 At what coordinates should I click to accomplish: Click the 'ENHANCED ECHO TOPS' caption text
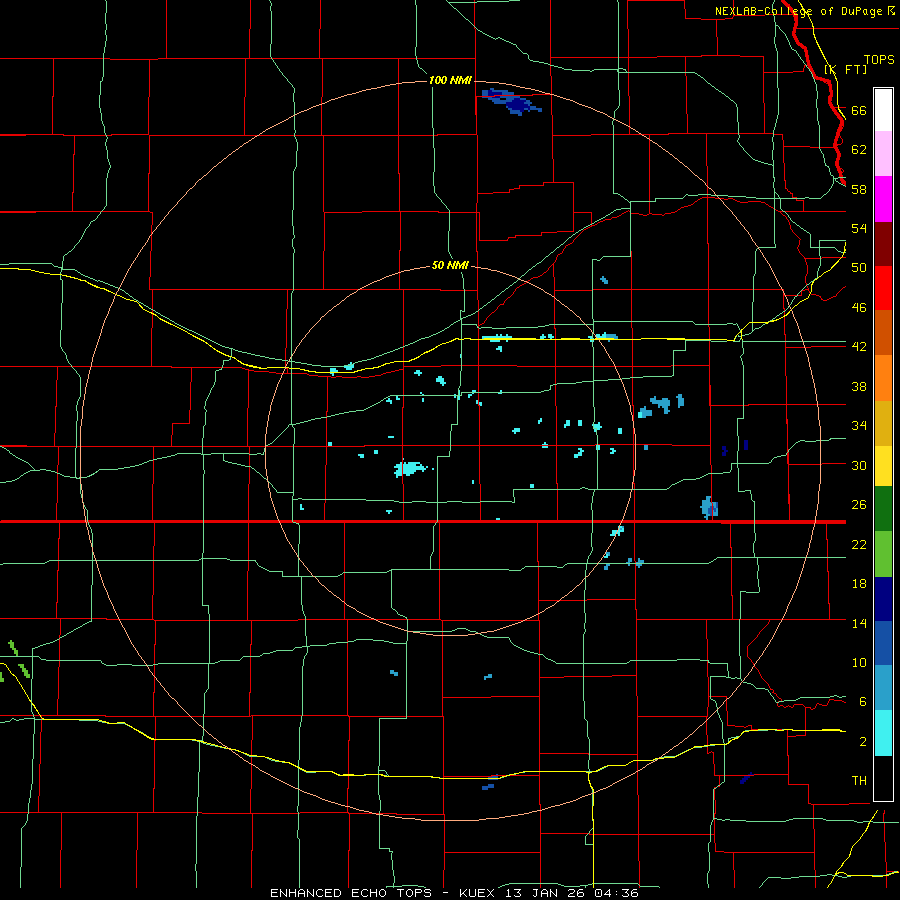tap(351, 893)
